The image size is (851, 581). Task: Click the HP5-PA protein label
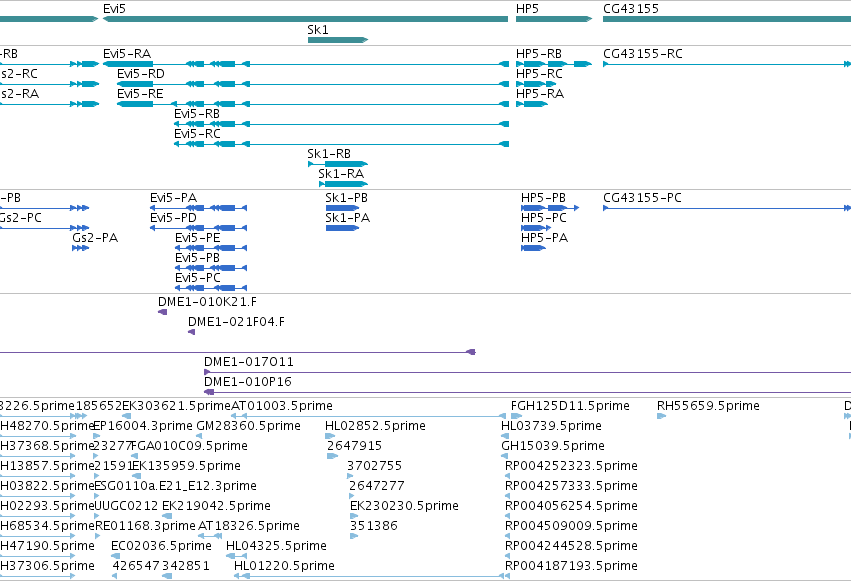coord(544,238)
